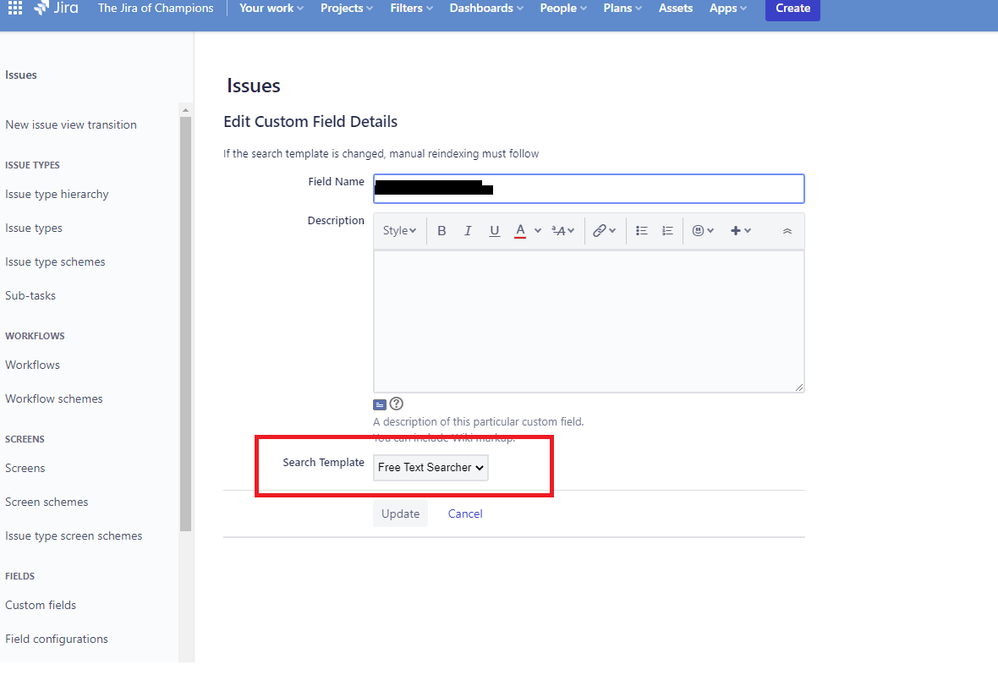The image size is (998, 687).
Task: Open Issue type hierarchy page
Action: coord(57,194)
